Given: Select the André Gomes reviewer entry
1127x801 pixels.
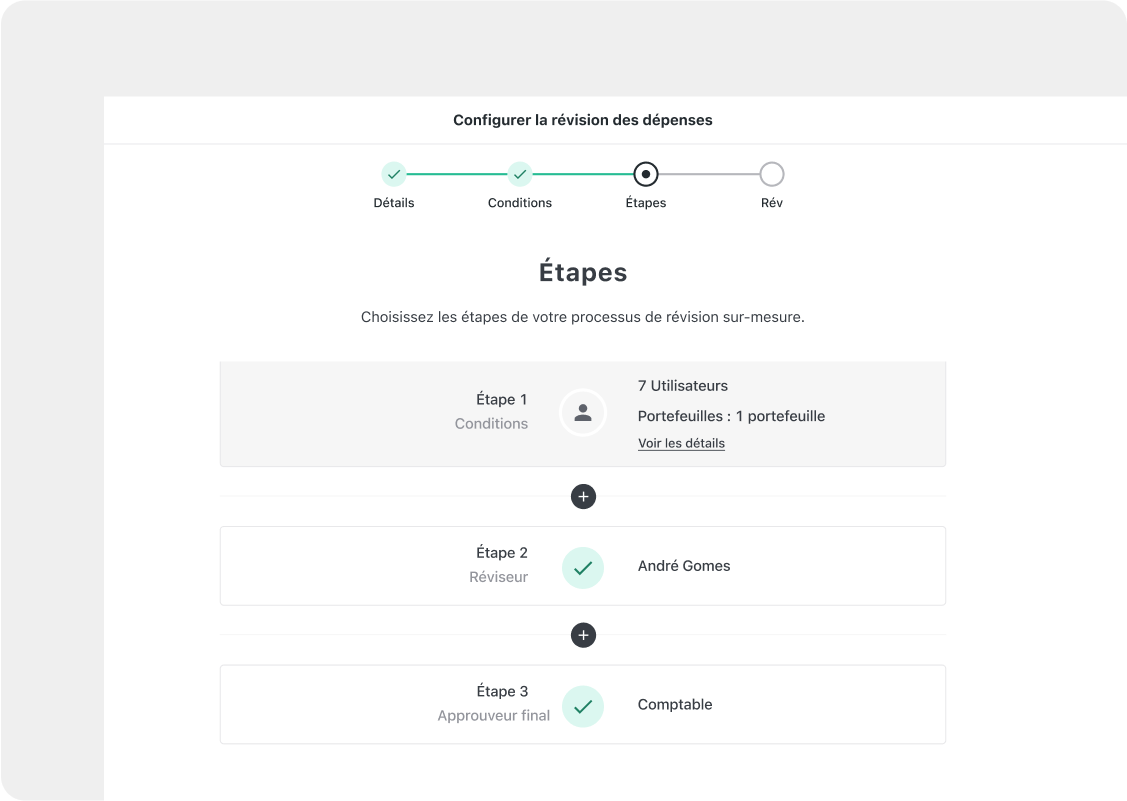Looking at the screenshot, I should coord(684,566).
